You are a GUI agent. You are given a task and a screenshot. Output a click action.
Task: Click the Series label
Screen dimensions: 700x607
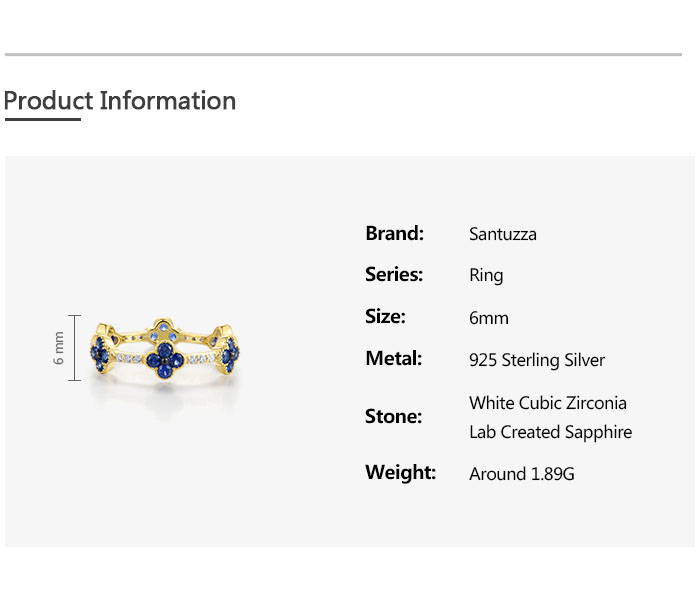[394, 274]
